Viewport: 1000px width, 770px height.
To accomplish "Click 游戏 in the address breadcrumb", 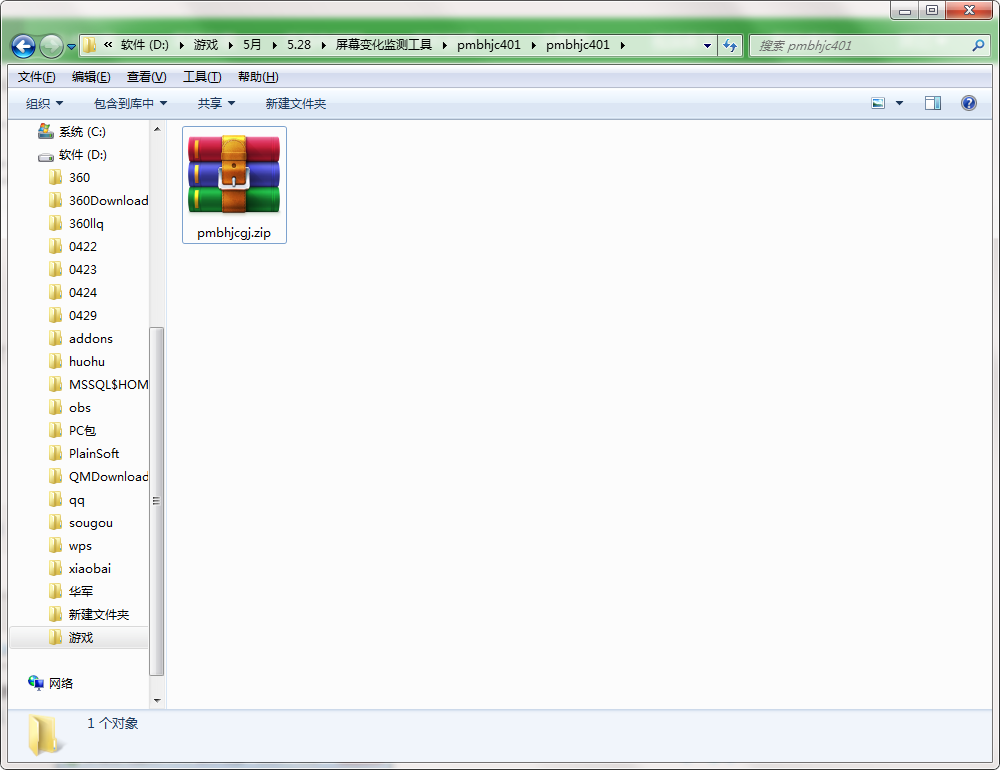I will pyautogui.click(x=206, y=45).
